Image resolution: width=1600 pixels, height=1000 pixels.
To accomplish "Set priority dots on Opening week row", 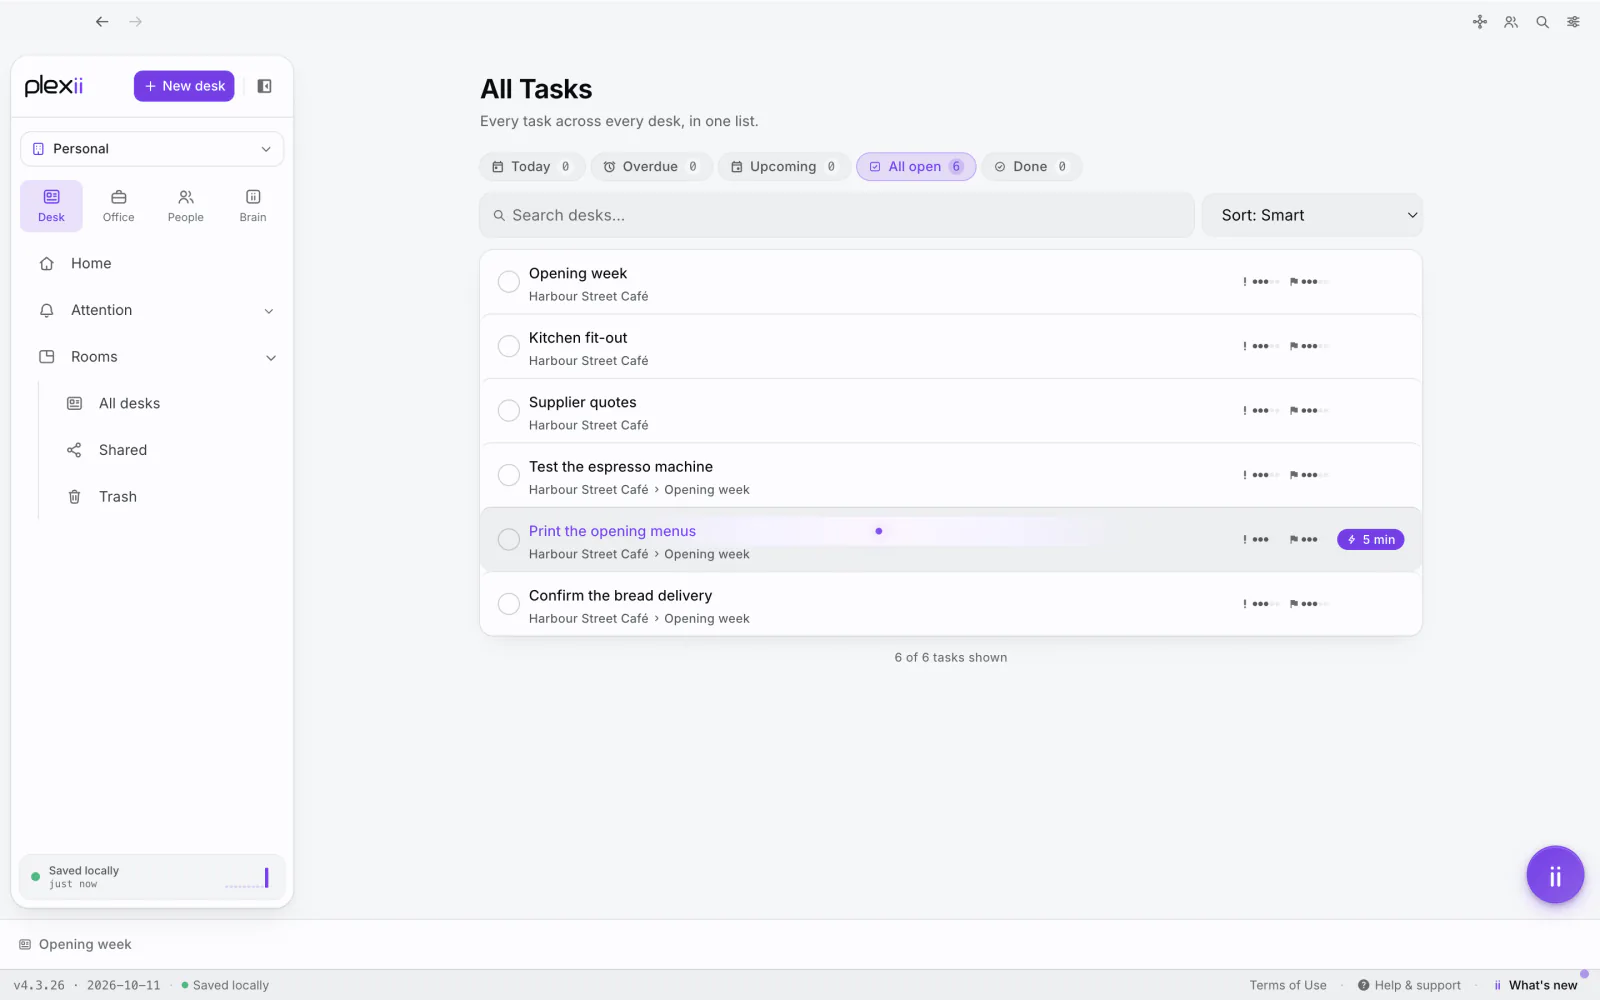I will [1260, 282].
